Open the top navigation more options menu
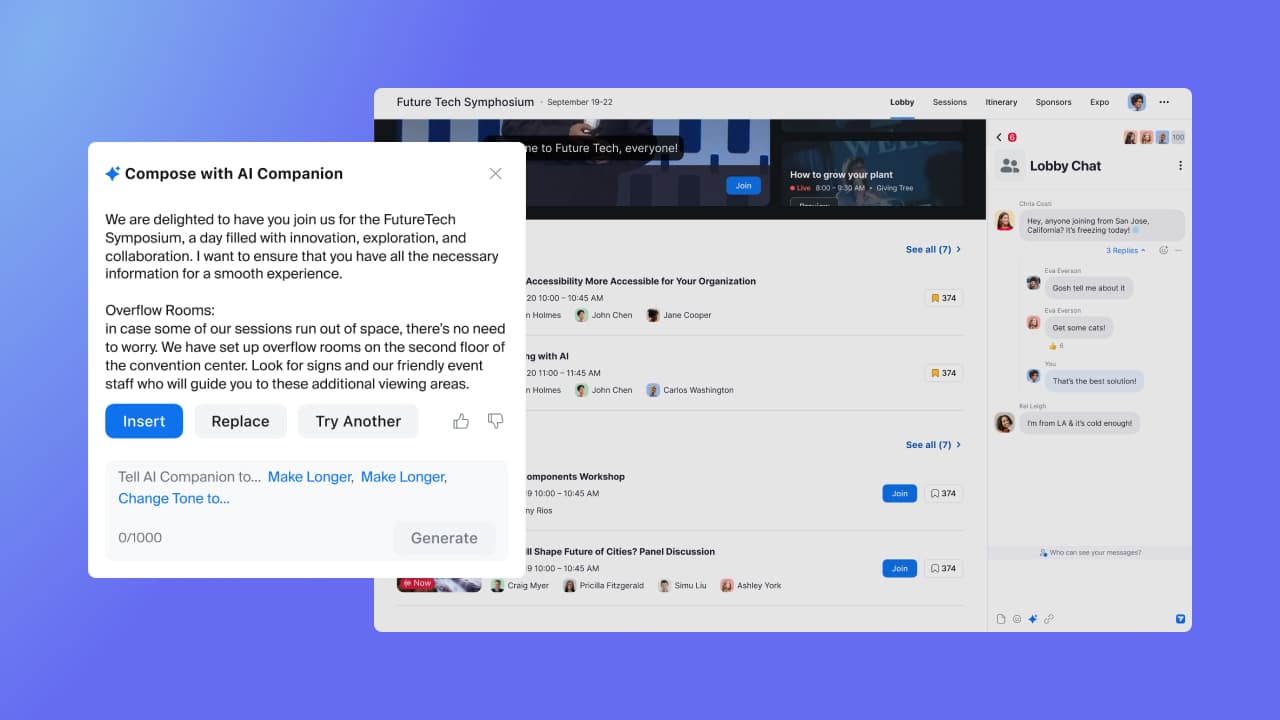The image size is (1280, 720). [x=1164, y=102]
